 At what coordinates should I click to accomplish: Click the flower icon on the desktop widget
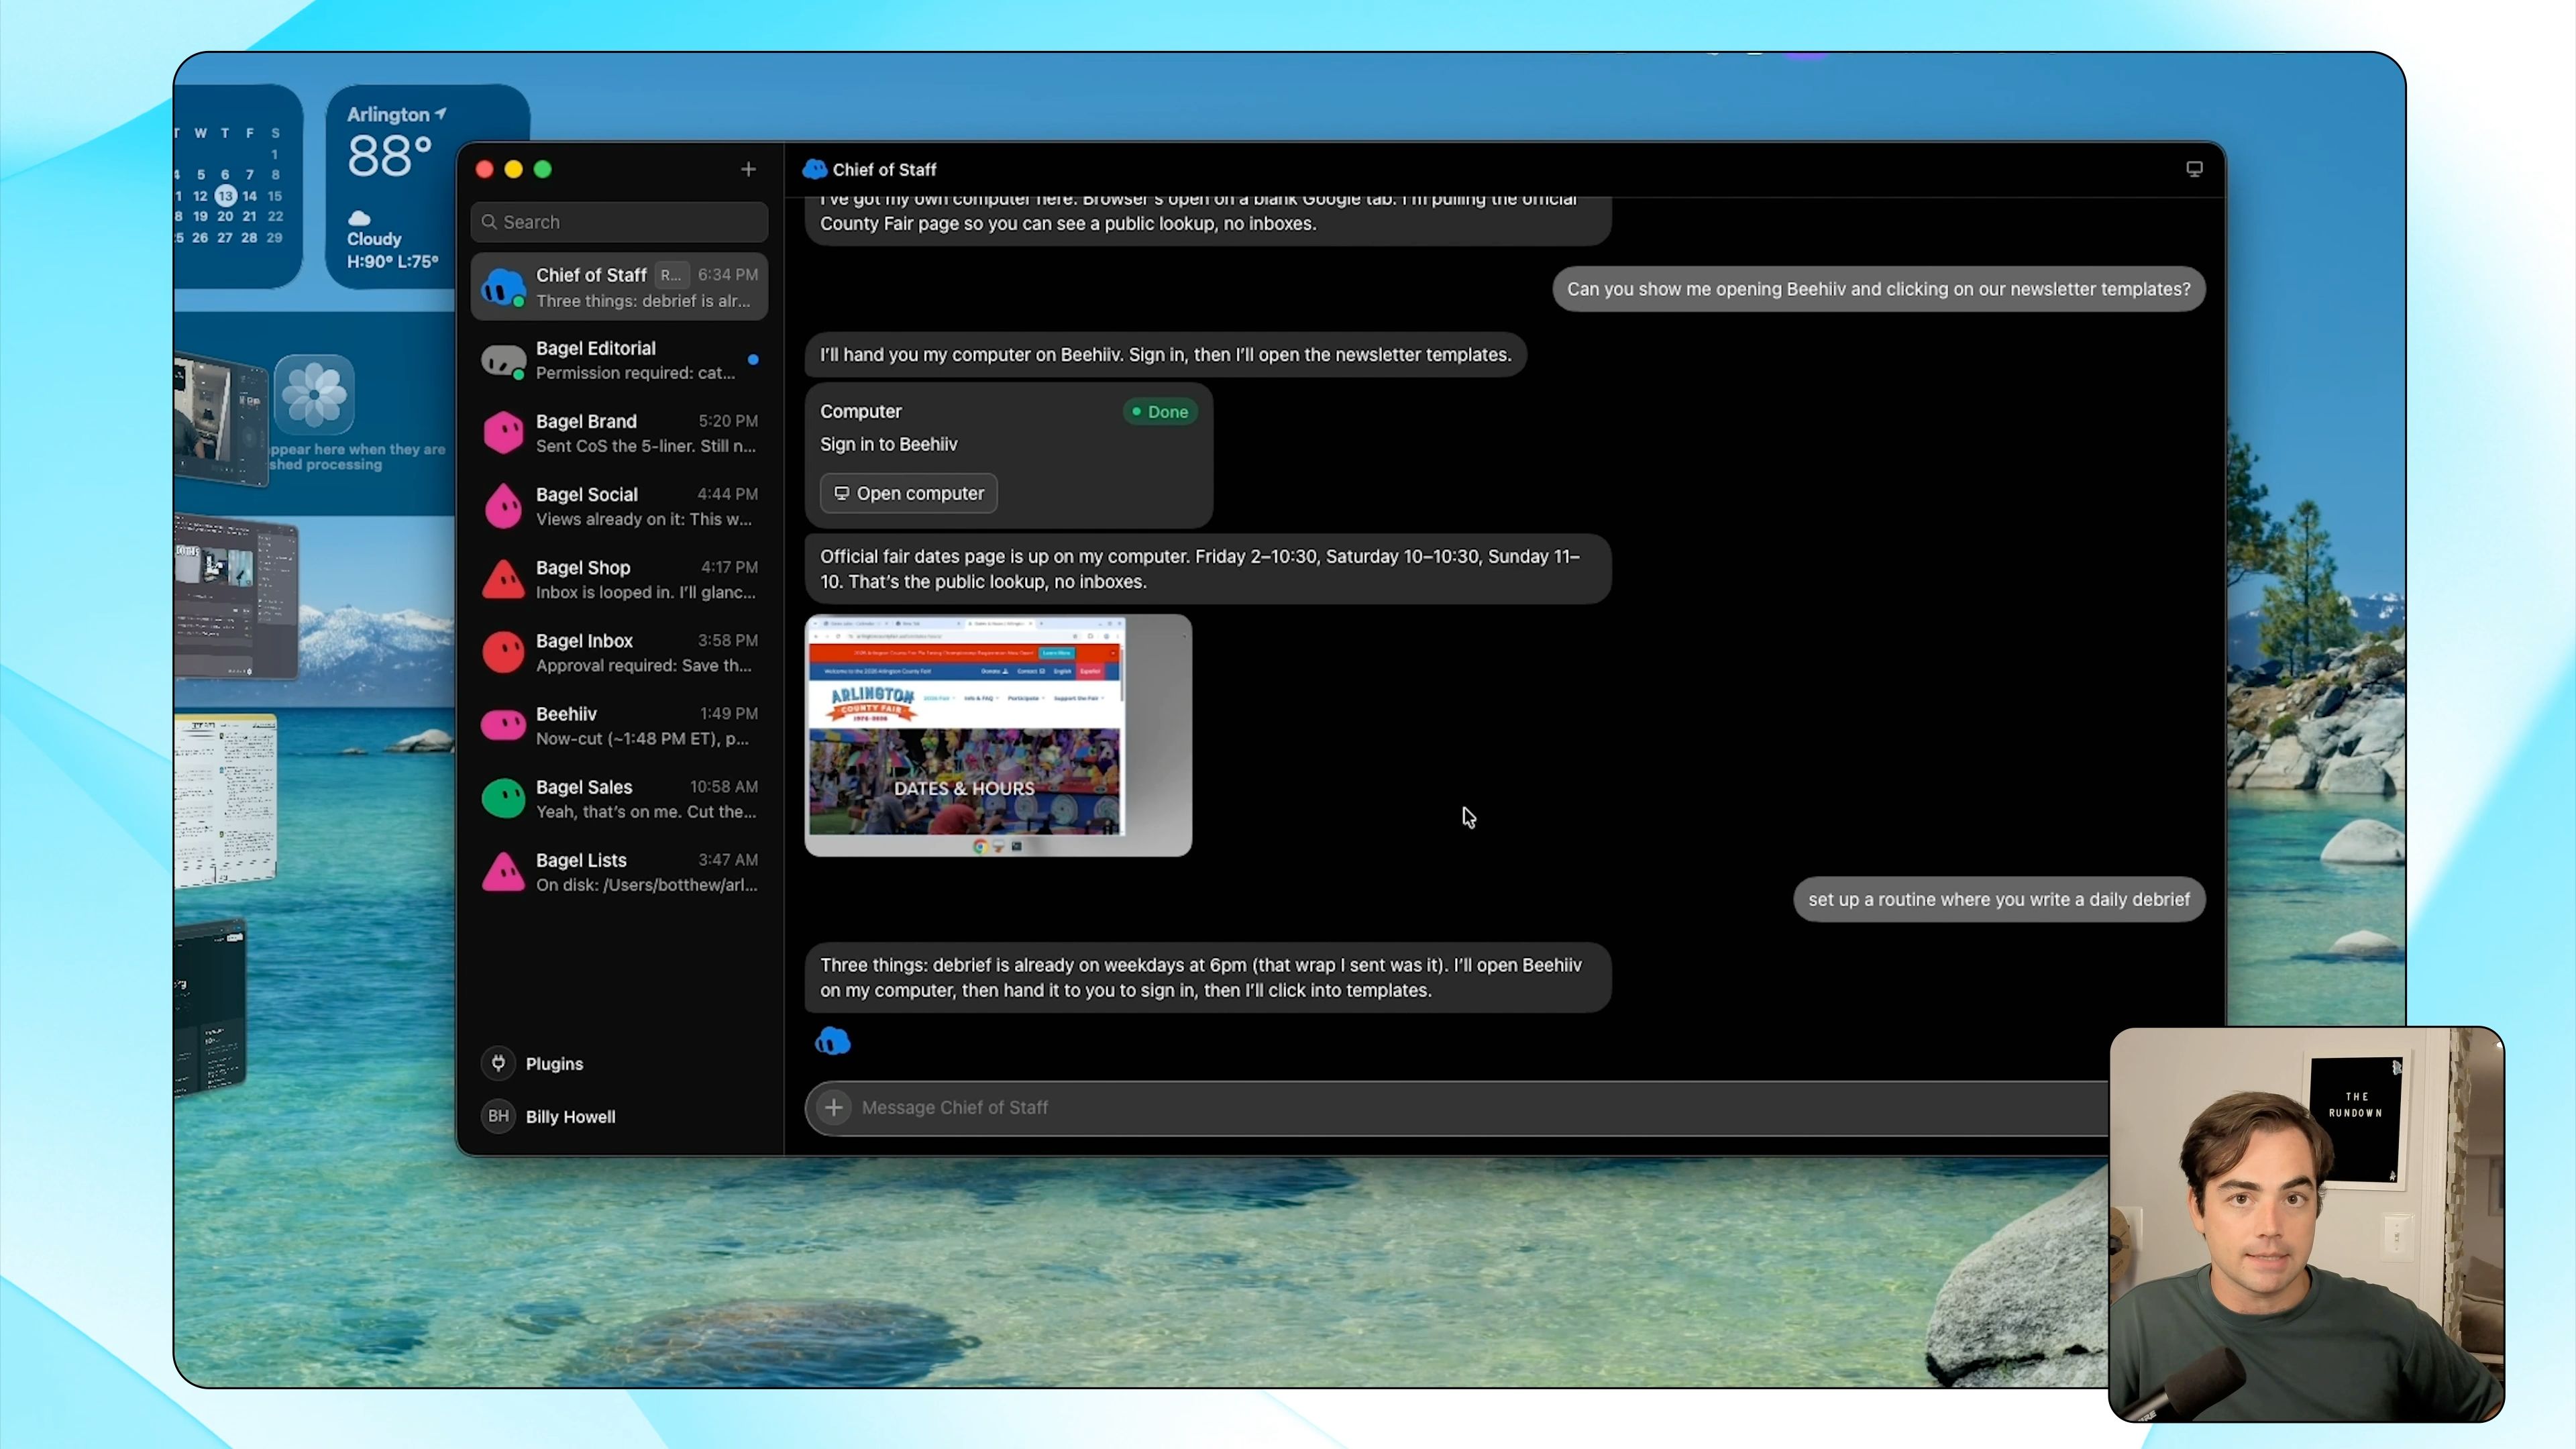(314, 394)
